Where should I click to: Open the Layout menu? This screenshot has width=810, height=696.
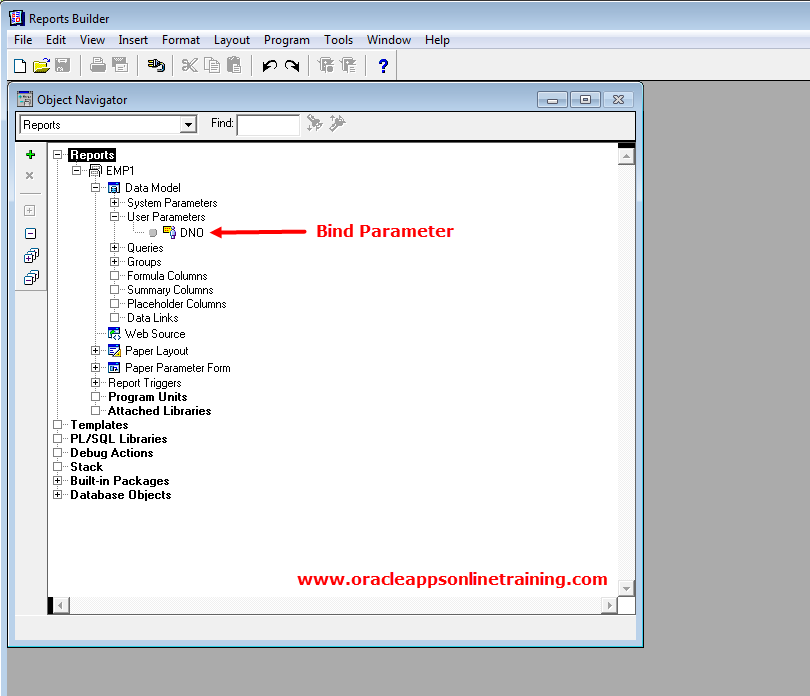(x=232, y=40)
